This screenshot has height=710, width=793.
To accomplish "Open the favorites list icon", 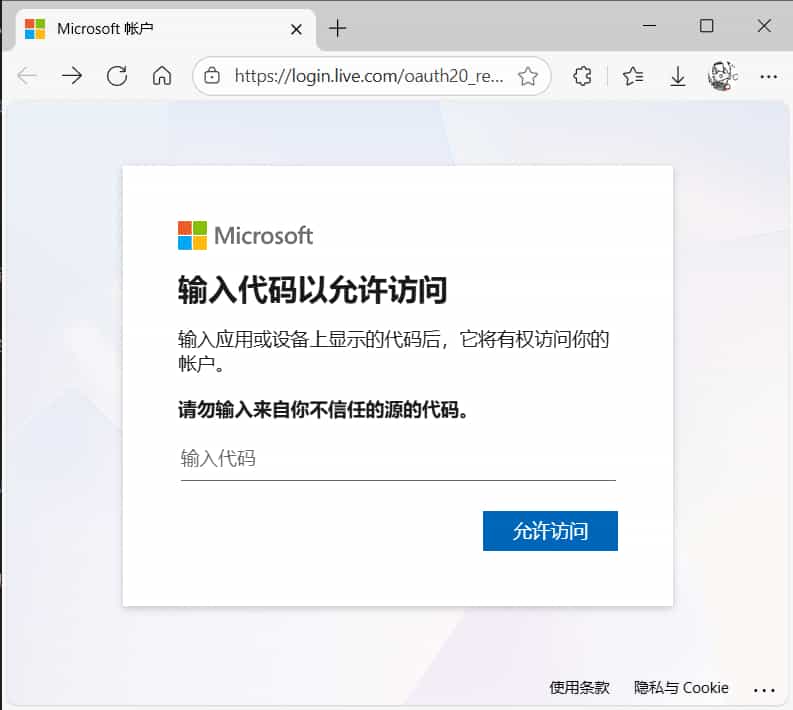I will coord(632,76).
